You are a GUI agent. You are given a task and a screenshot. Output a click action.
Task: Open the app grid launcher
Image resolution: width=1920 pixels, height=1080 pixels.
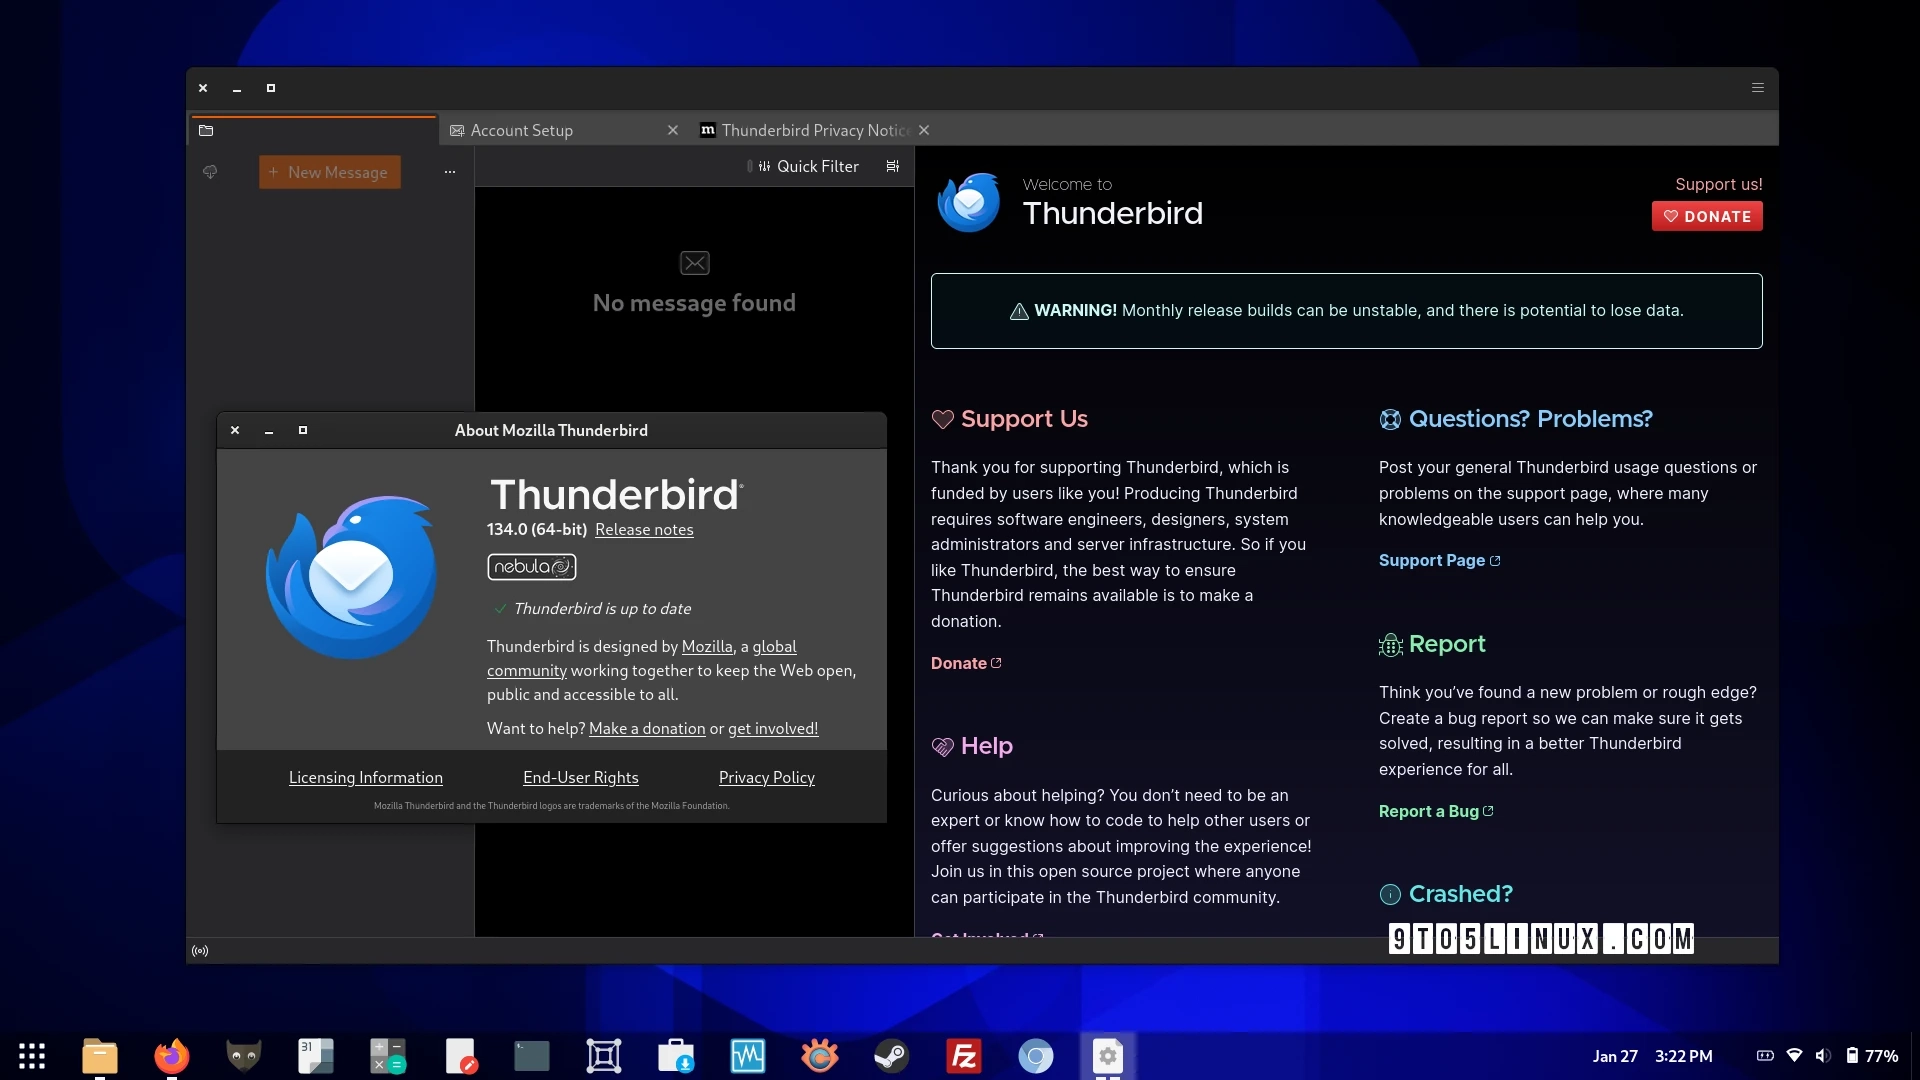[32, 1056]
